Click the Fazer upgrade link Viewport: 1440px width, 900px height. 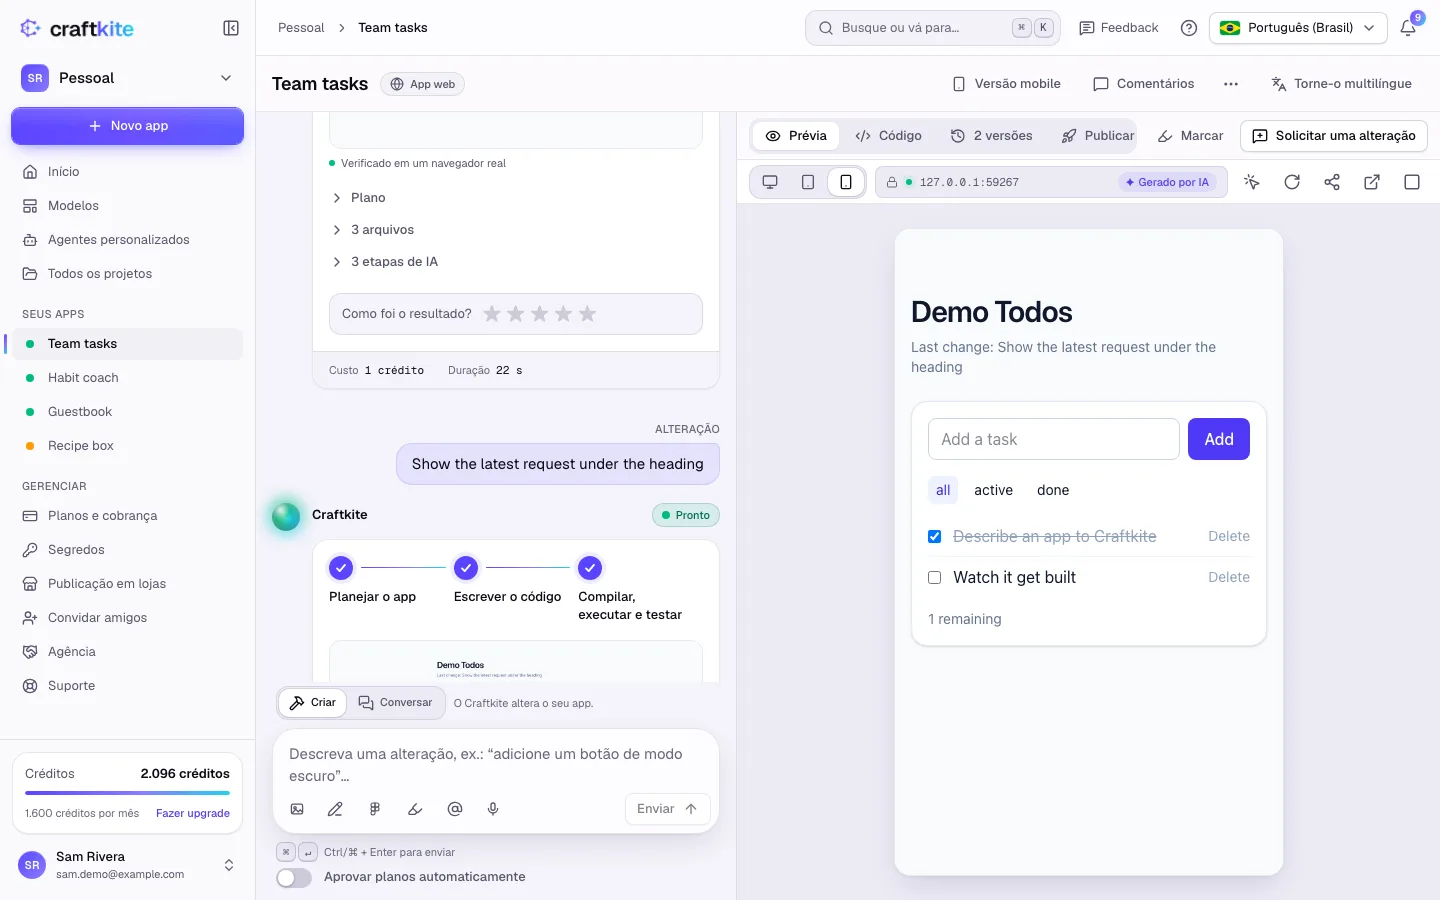tap(193, 813)
